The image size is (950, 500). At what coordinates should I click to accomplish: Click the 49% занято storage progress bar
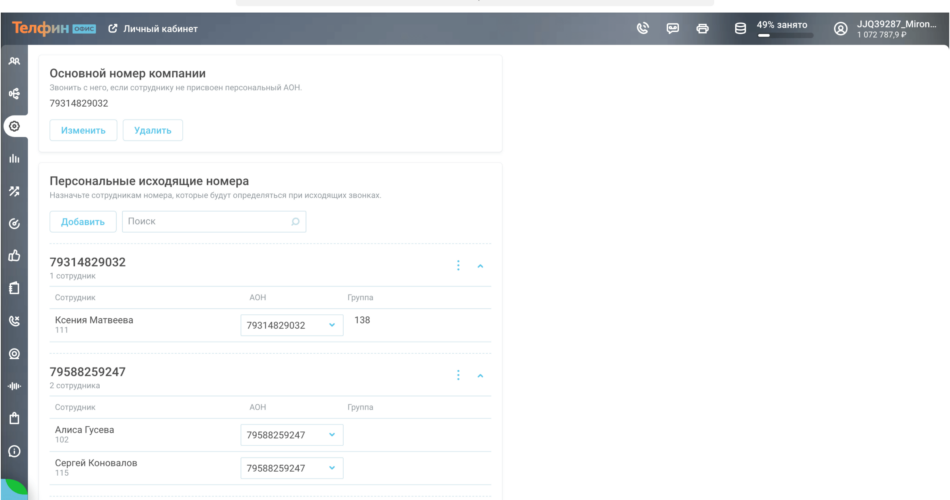(x=785, y=35)
